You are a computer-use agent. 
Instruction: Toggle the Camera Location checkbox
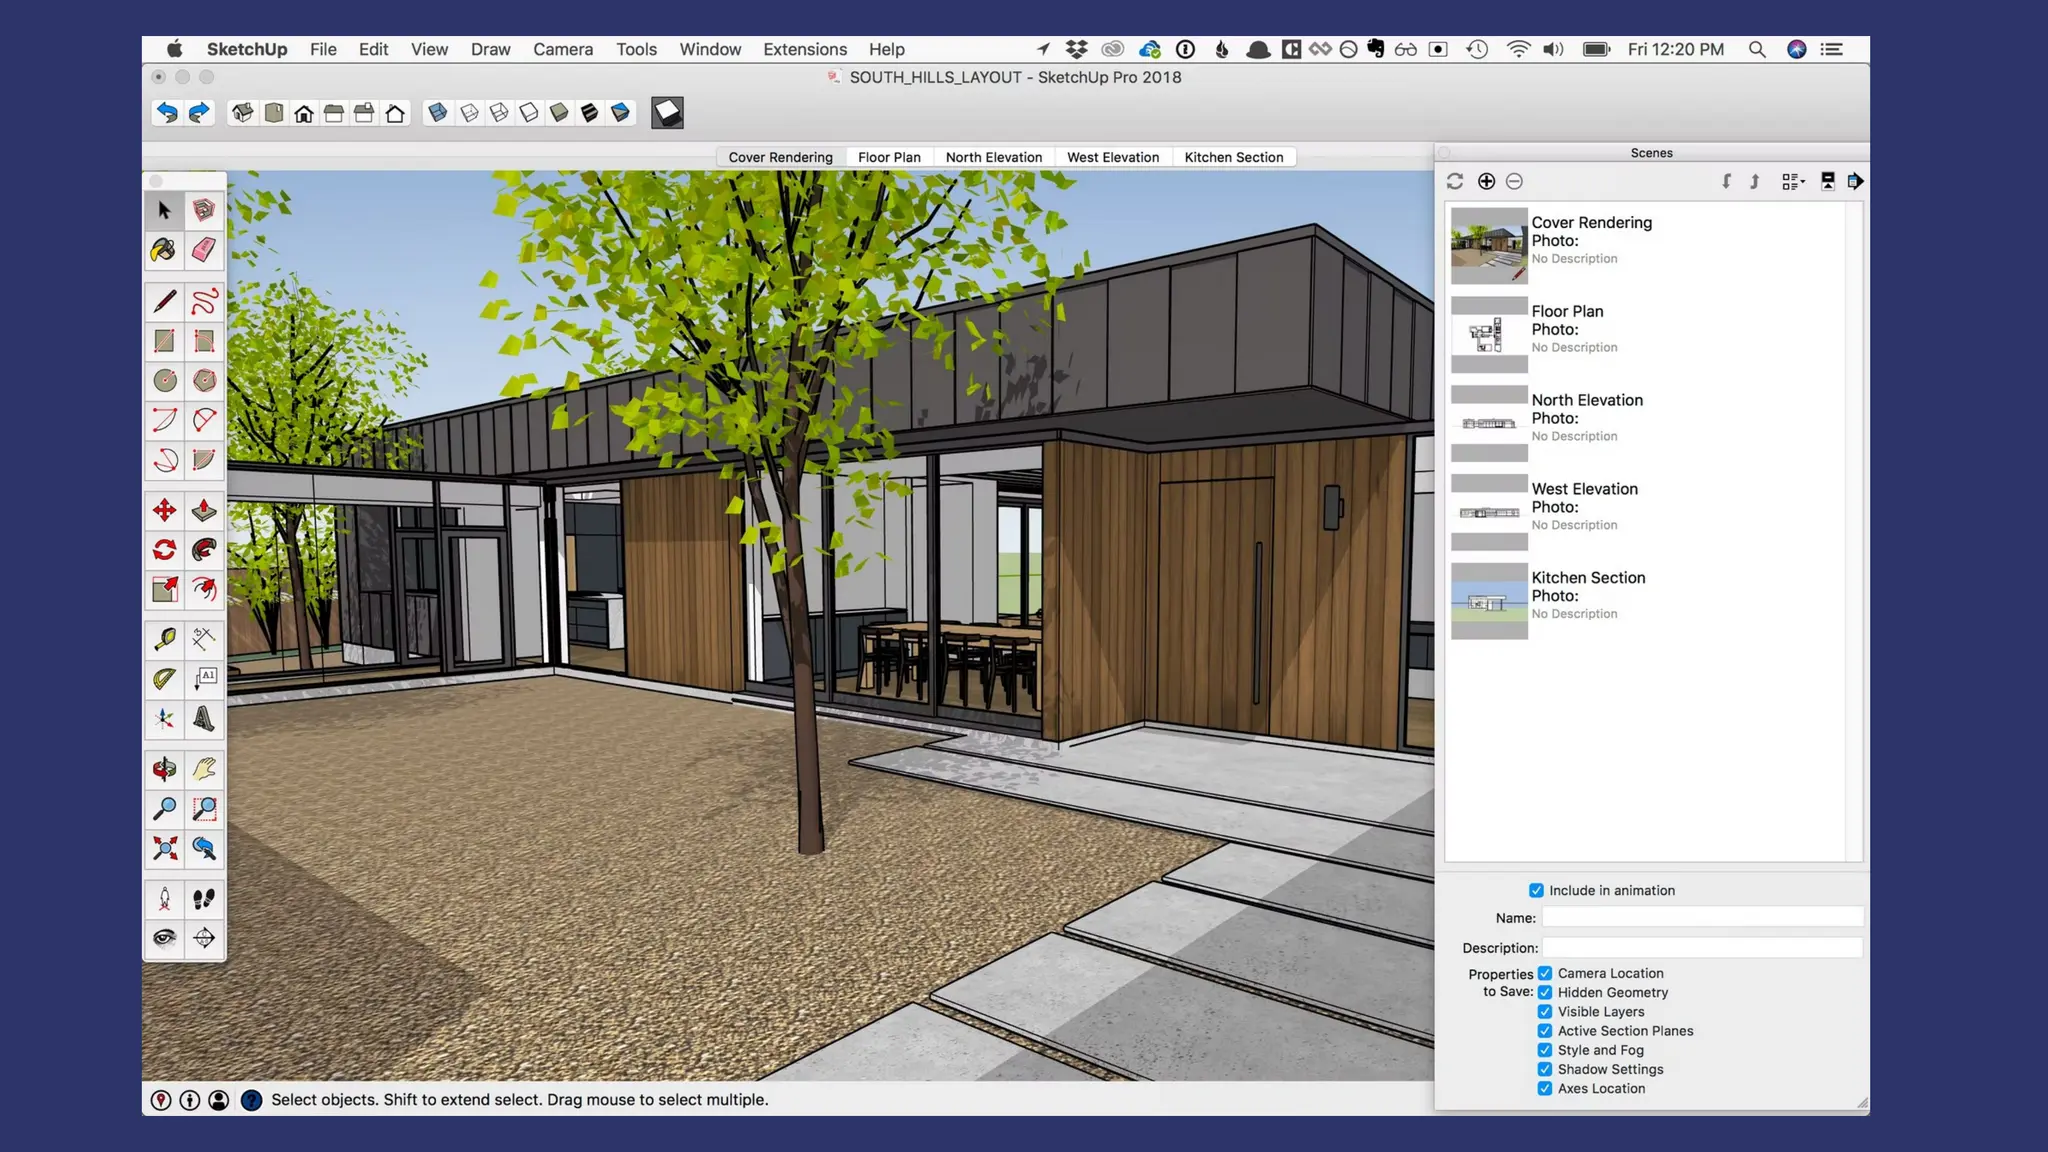pos(1545,973)
